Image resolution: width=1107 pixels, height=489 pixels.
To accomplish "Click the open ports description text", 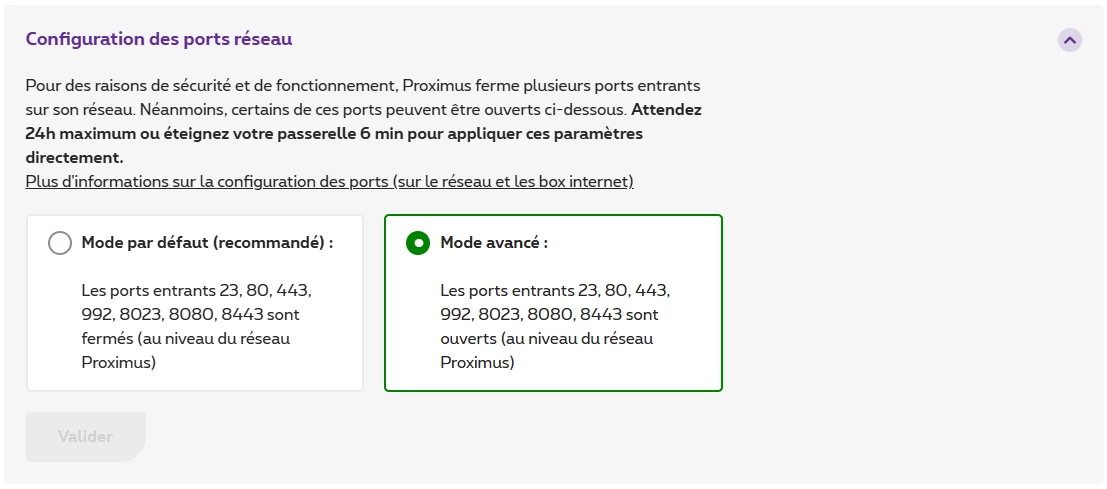I will pos(555,327).
